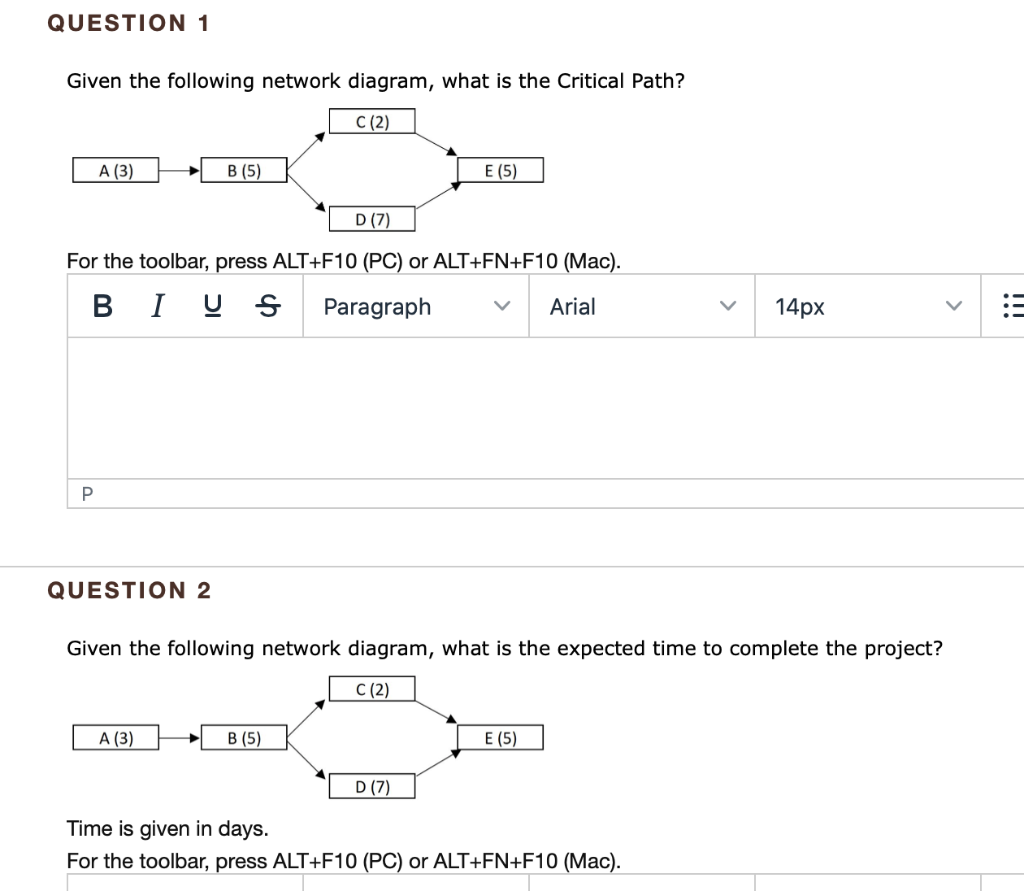The height and width of the screenshot is (891, 1024).
Task: Apply italic formatting in the answer editor
Action: [156, 307]
